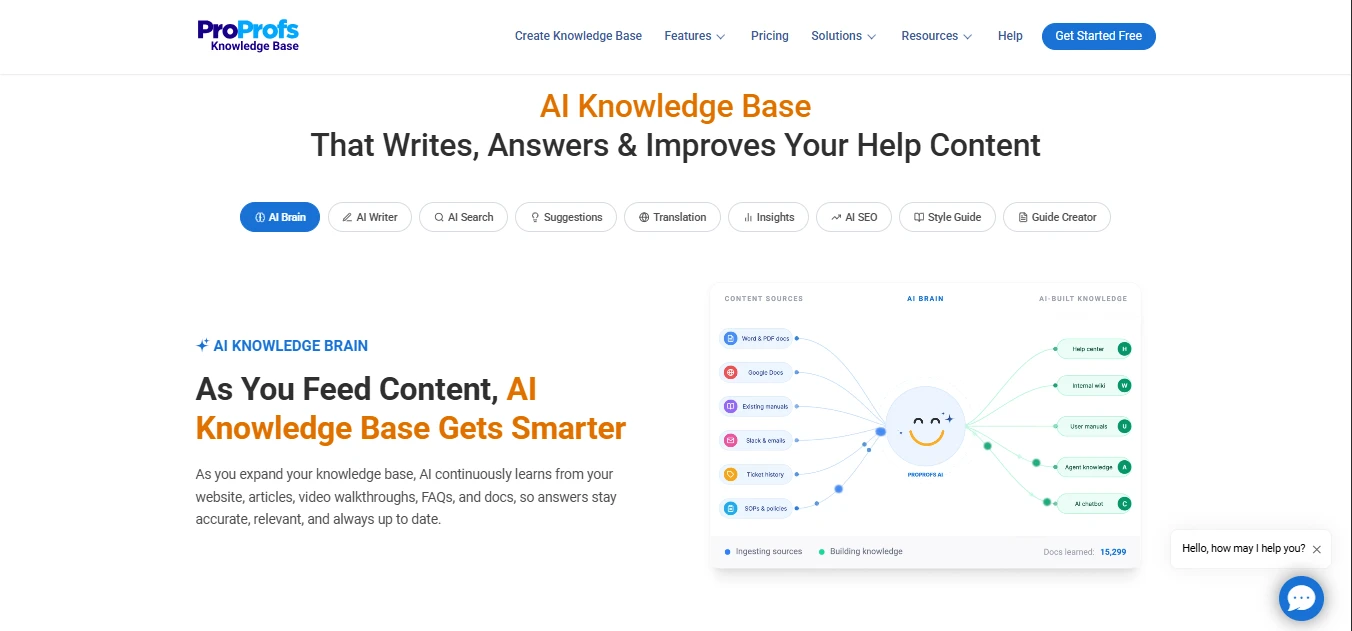Click the Get Started Free button
This screenshot has width=1352, height=631.
[1098, 36]
